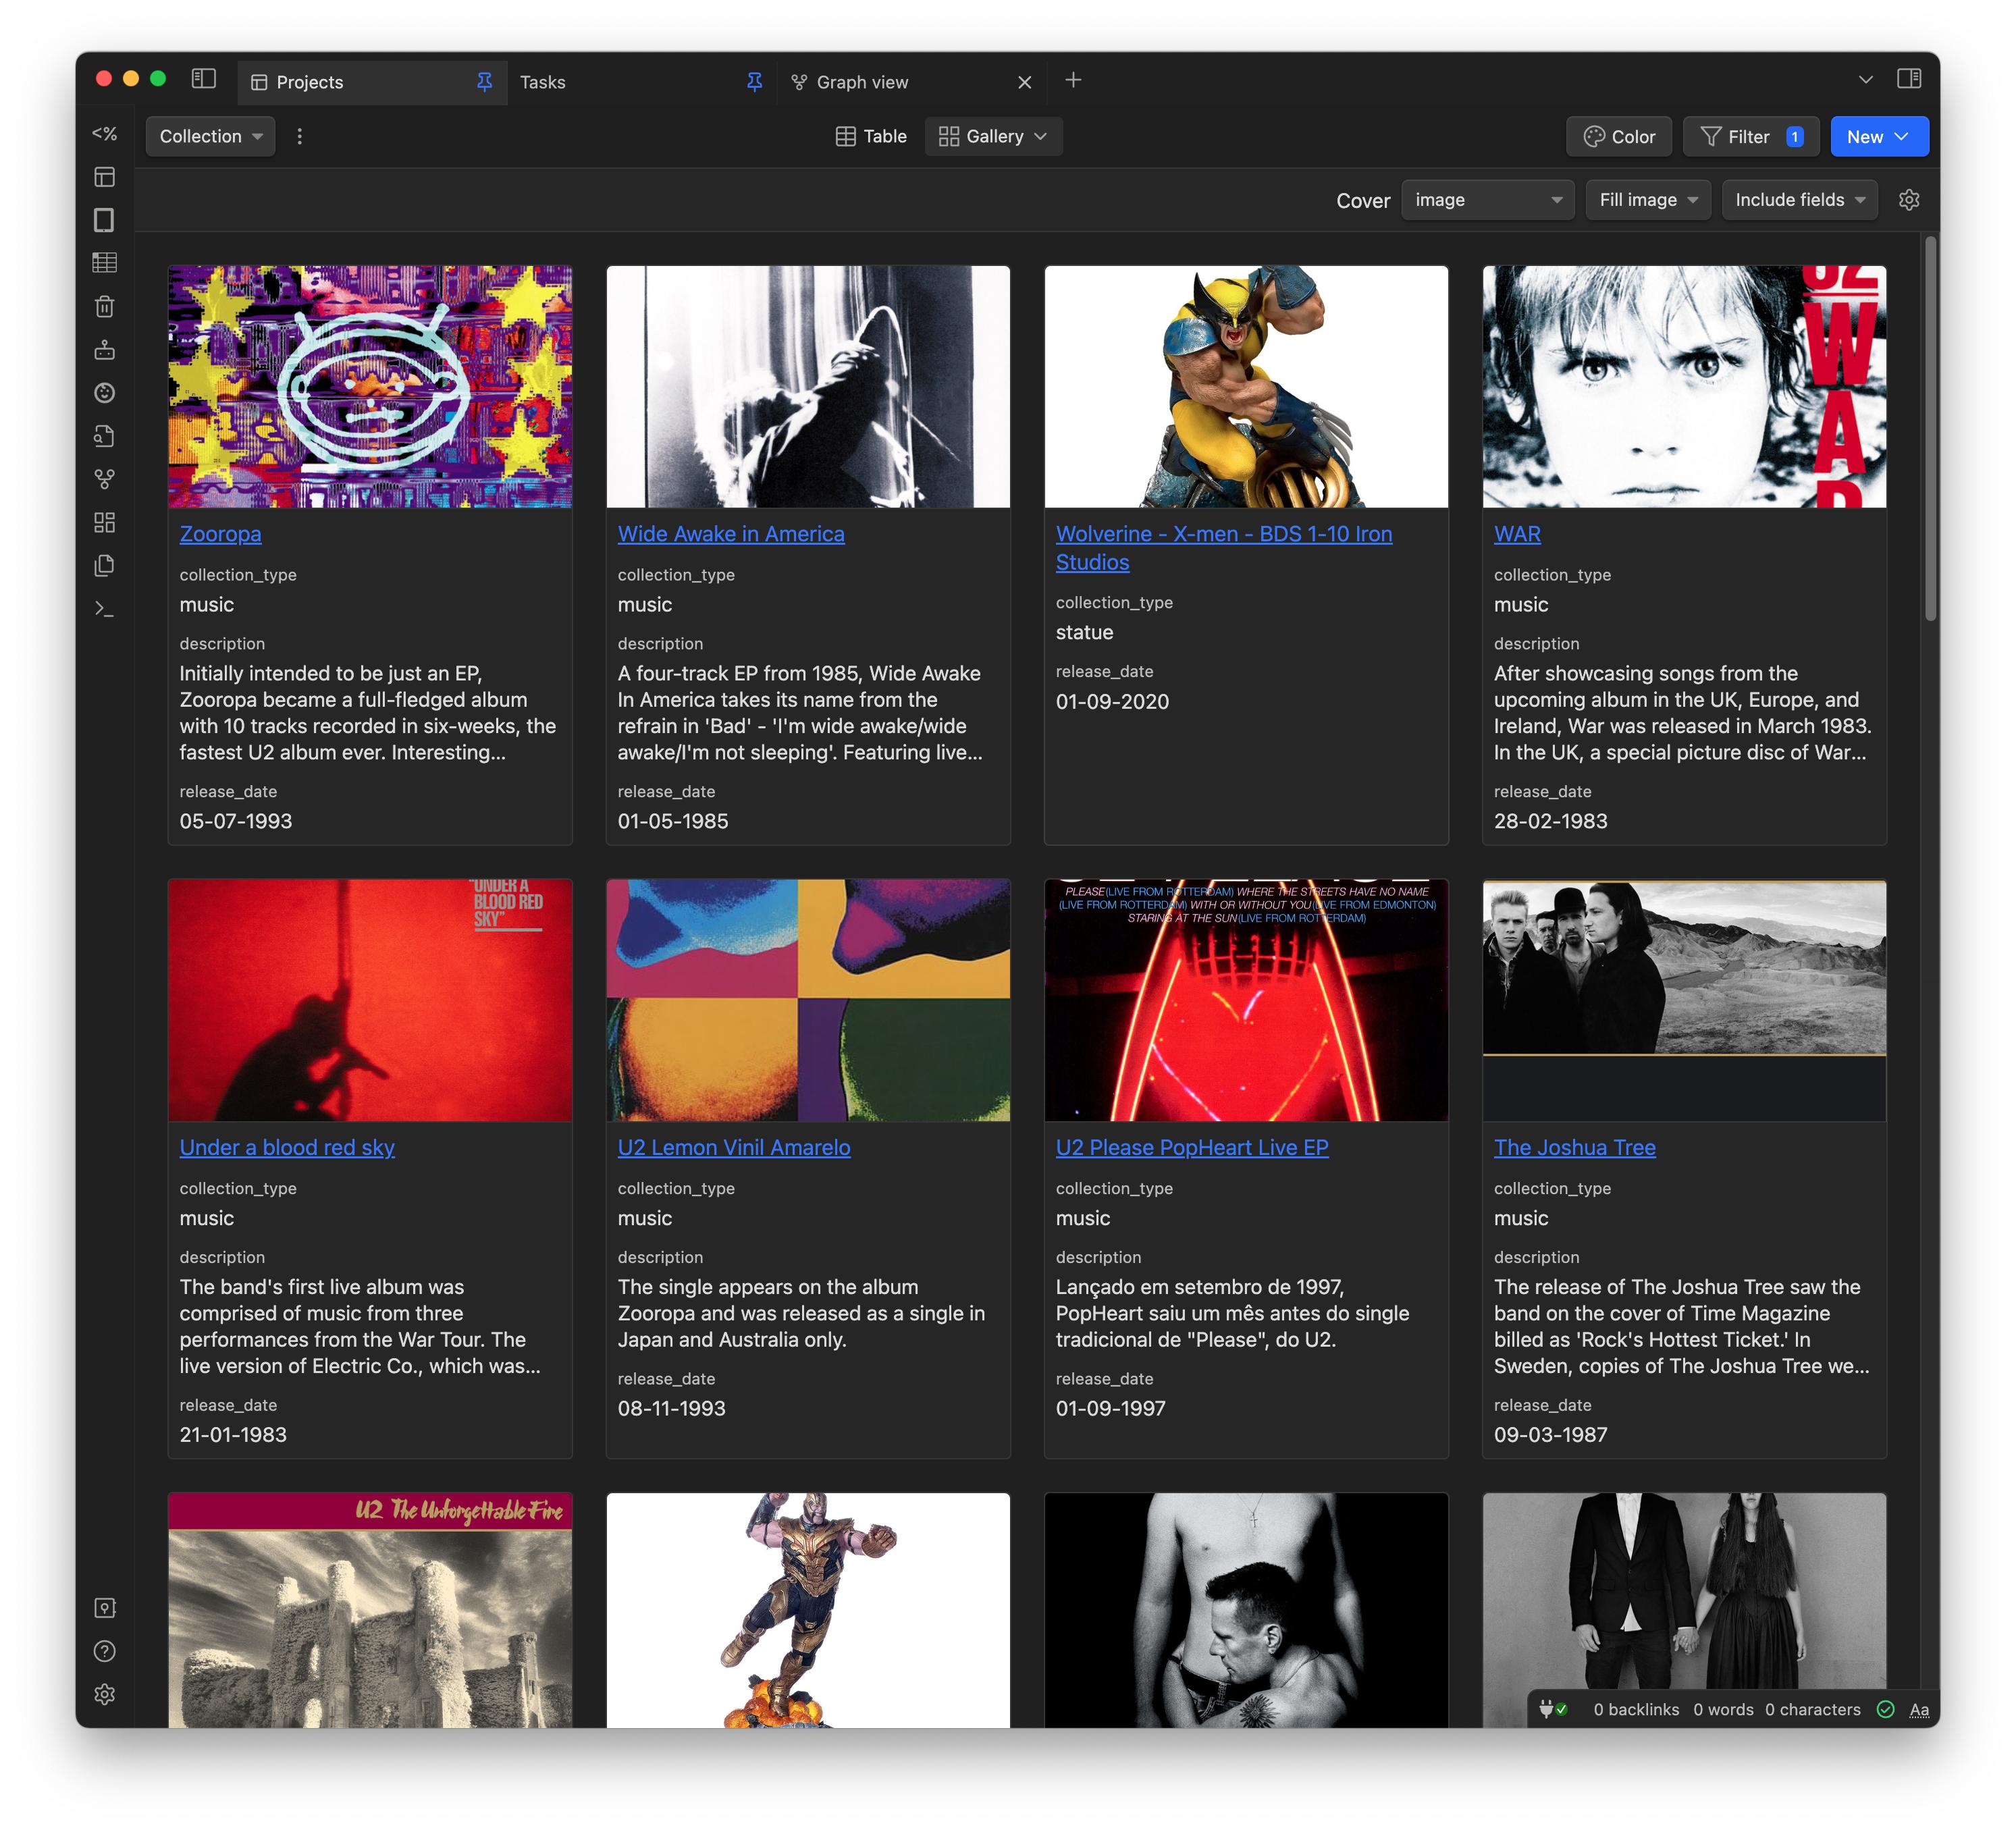The image size is (2016, 1828).
Task: Switch to the Table view
Action: click(871, 136)
